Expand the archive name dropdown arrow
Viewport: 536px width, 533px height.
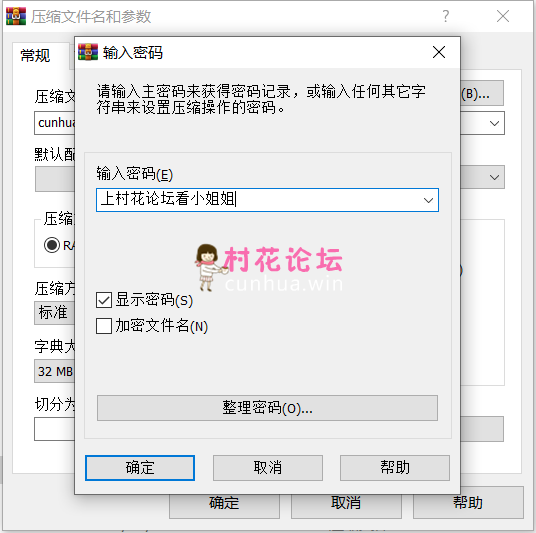tap(494, 123)
